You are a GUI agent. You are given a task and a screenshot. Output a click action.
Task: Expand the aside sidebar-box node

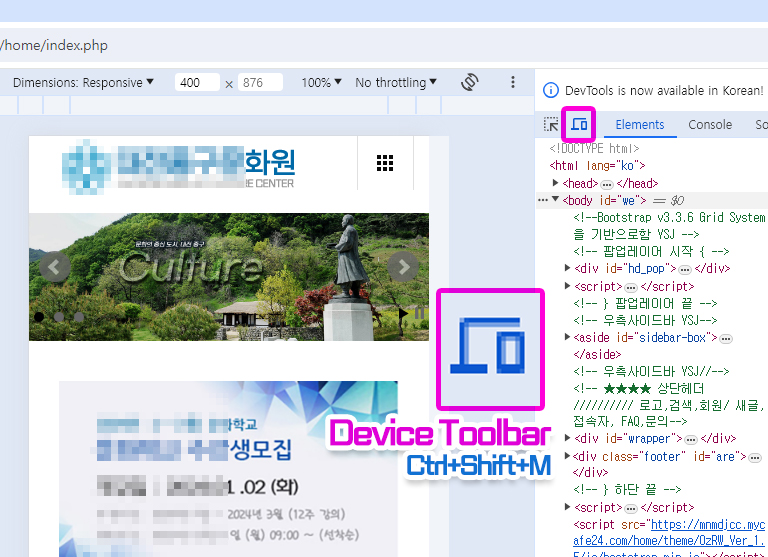click(569, 337)
